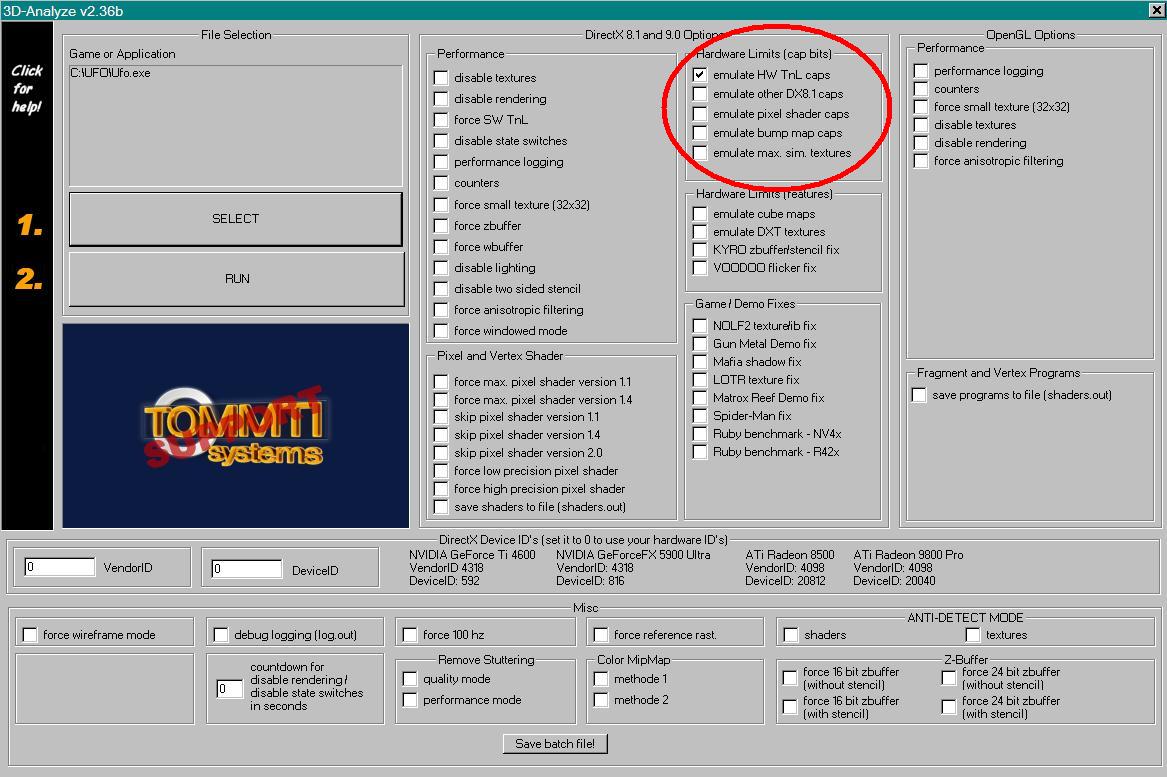Check Ruby benchmark - NV4x
This screenshot has height=777, width=1167.
click(700, 434)
